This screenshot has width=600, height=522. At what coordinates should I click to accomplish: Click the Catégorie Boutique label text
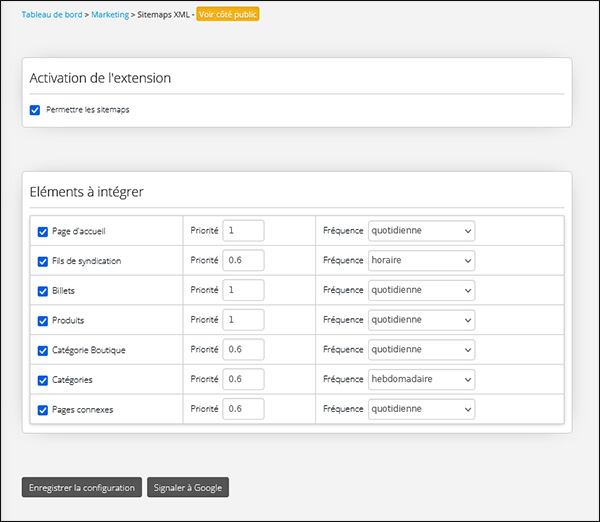pos(88,350)
